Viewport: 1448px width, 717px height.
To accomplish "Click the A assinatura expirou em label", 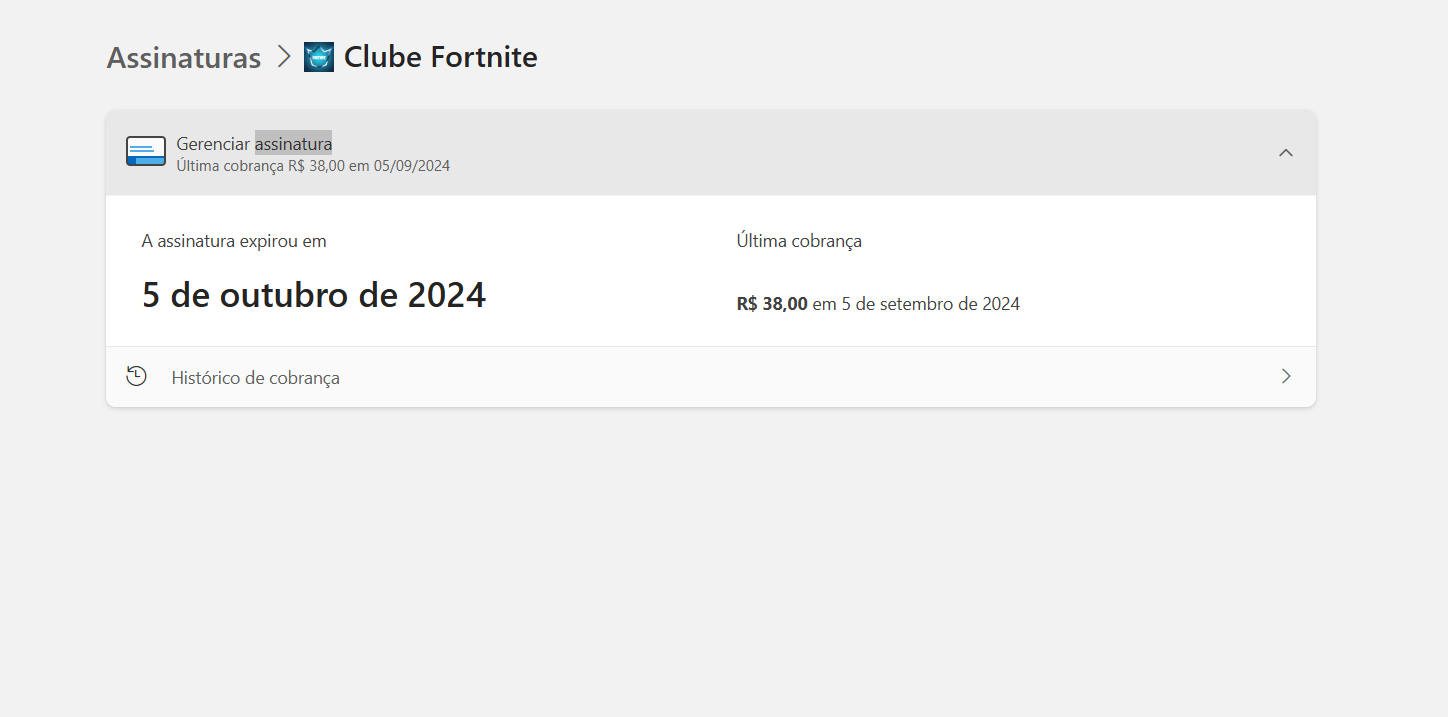I will (x=234, y=241).
